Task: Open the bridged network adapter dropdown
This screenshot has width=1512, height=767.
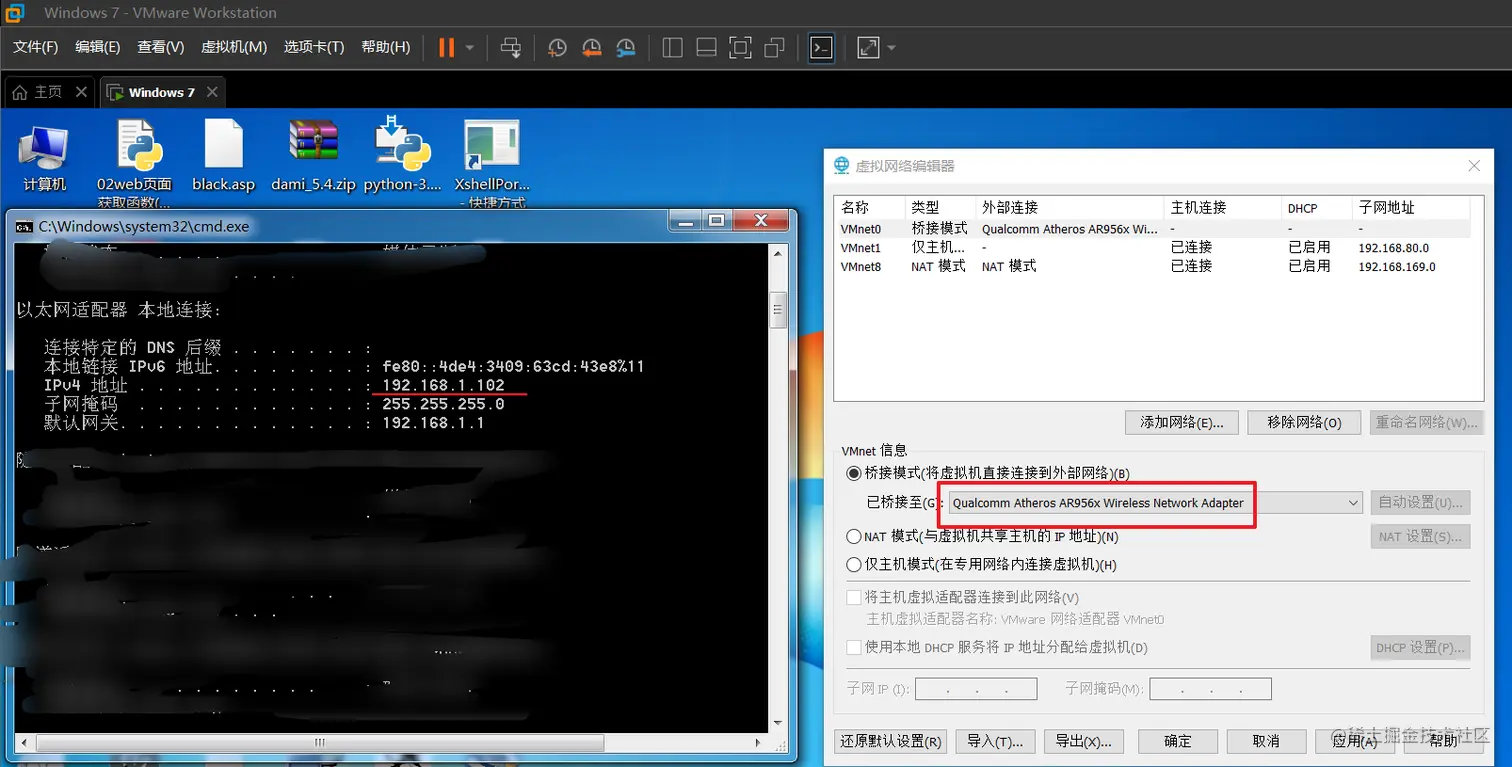Action: (x=1353, y=502)
